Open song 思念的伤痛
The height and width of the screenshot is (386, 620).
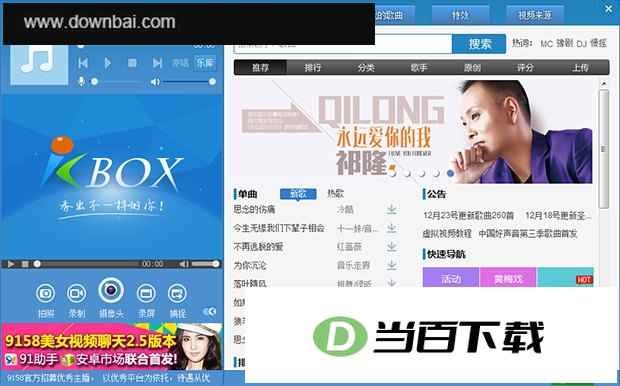click(254, 210)
